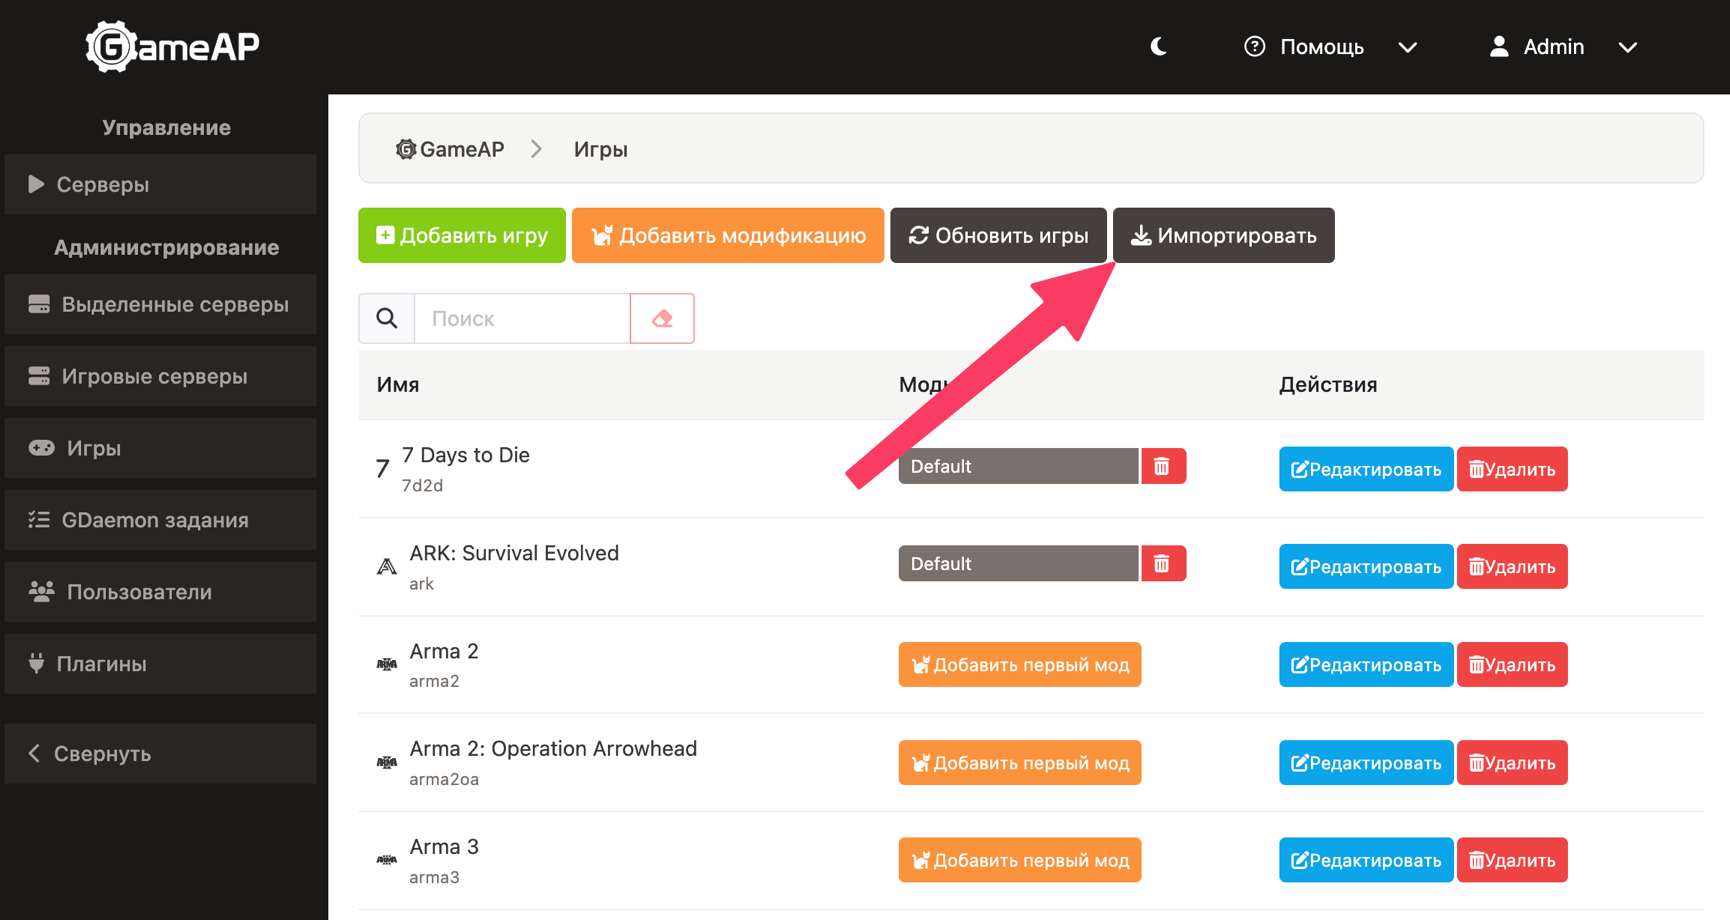This screenshot has height=920, width=1730.
Task: Collapse the sidebar with Свернуть
Action: tap(161, 754)
